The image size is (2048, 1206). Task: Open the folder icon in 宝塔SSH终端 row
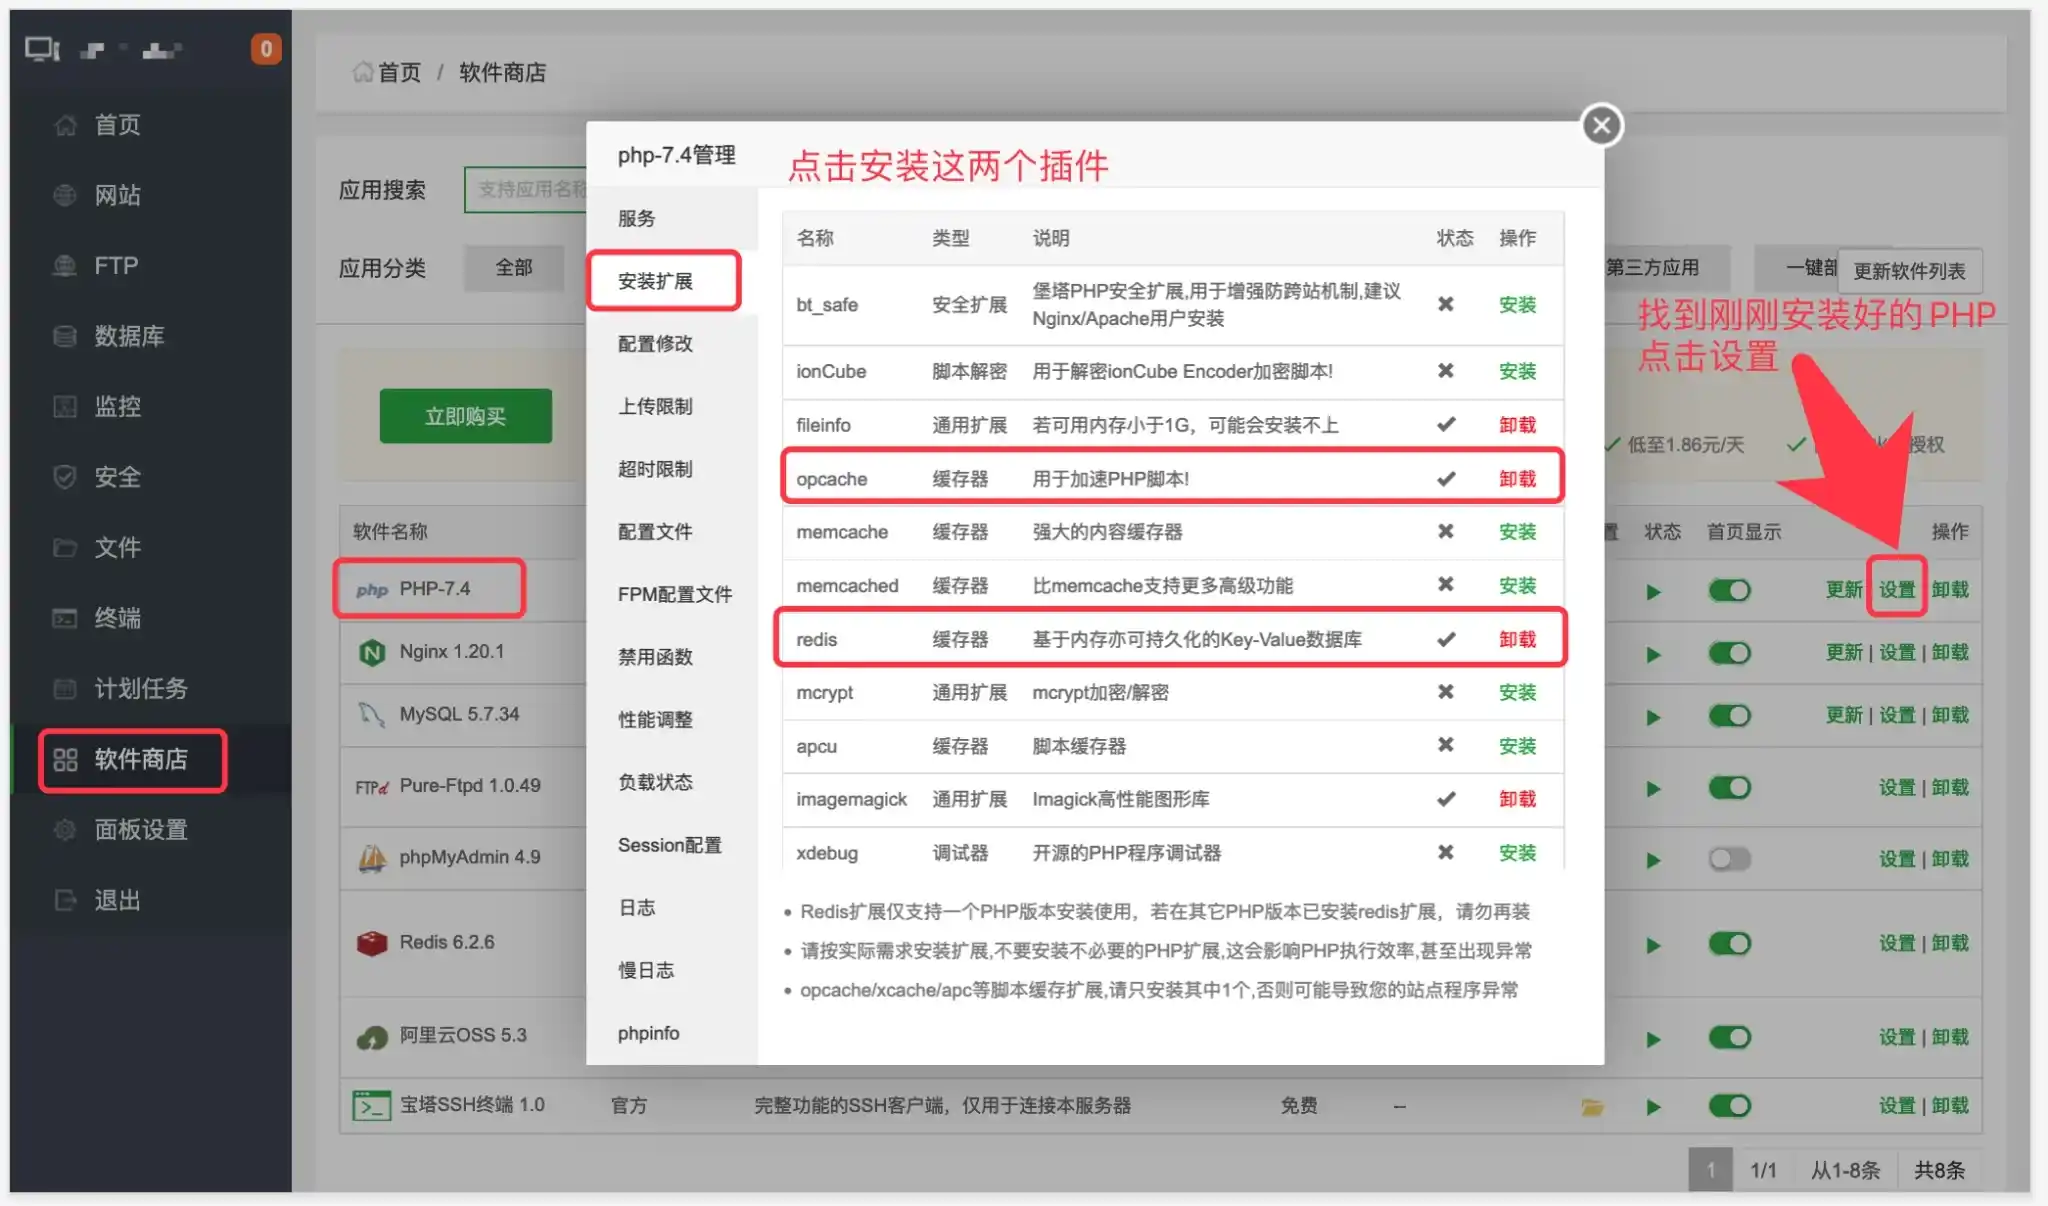pos(1593,1106)
